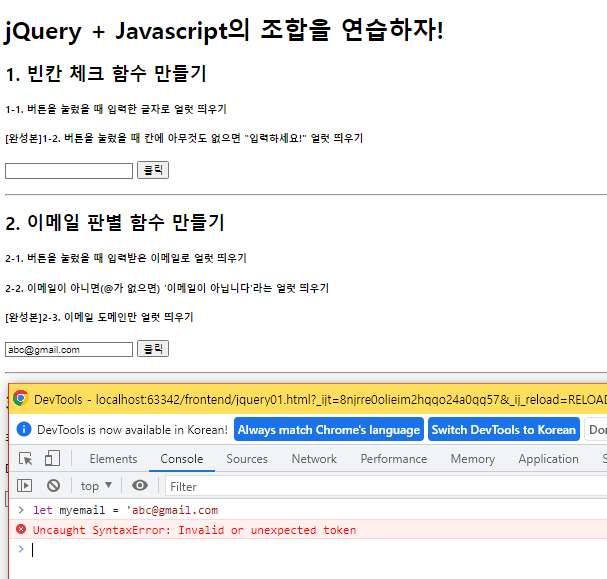Click the '[완성본]2-3.' instruction line

coord(99,317)
